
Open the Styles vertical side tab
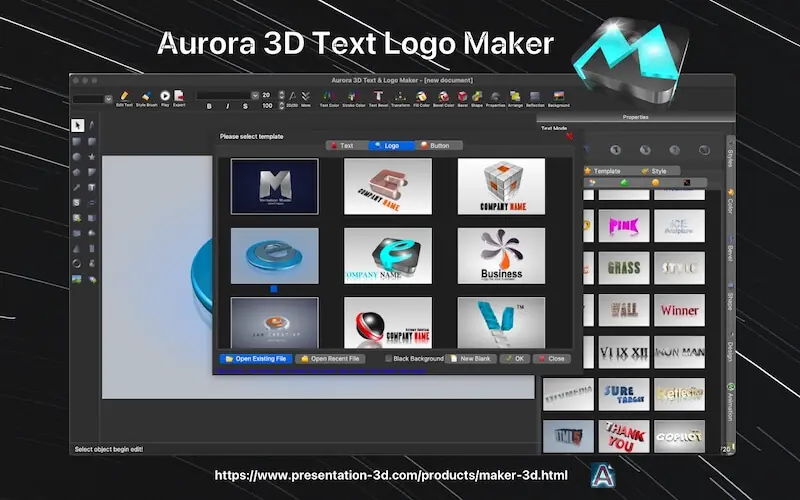coord(730,156)
